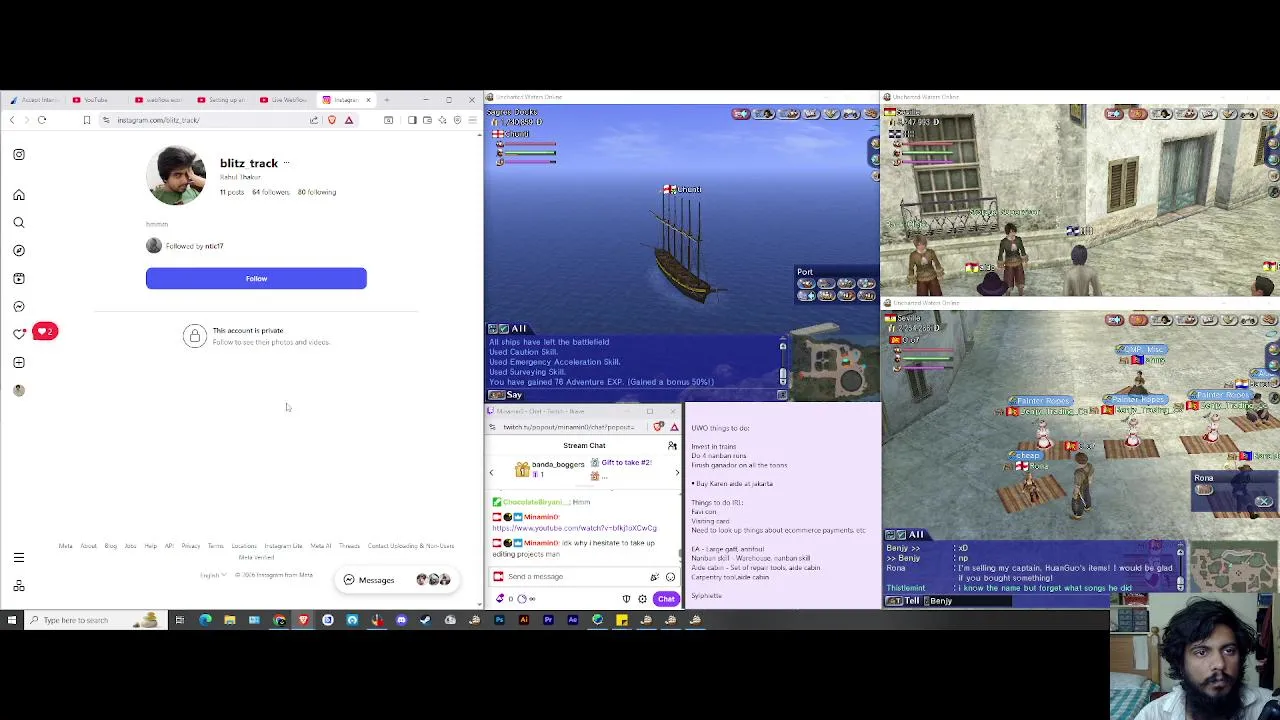1280x720 pixels.
Task: Follow the blitz_track account
Action: [x=256, y=278]
